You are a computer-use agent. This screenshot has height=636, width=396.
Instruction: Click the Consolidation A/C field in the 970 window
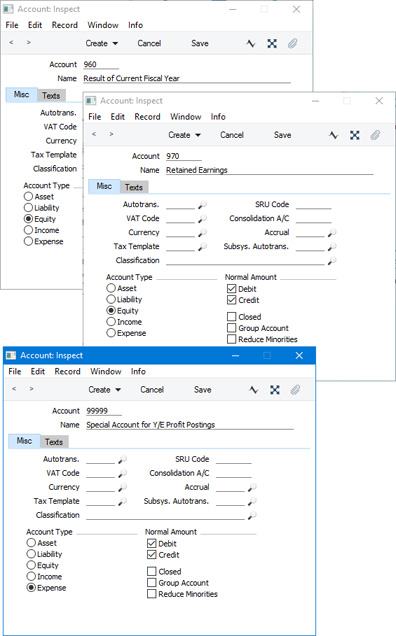(314, 219)
